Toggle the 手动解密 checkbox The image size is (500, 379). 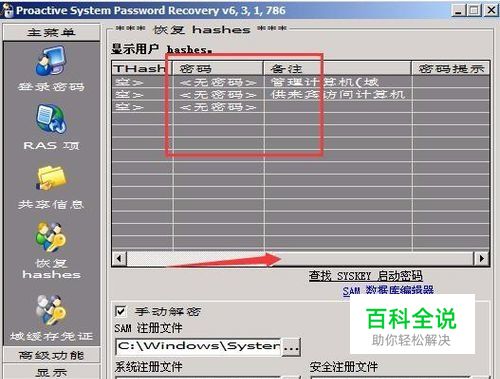[120, 311]
